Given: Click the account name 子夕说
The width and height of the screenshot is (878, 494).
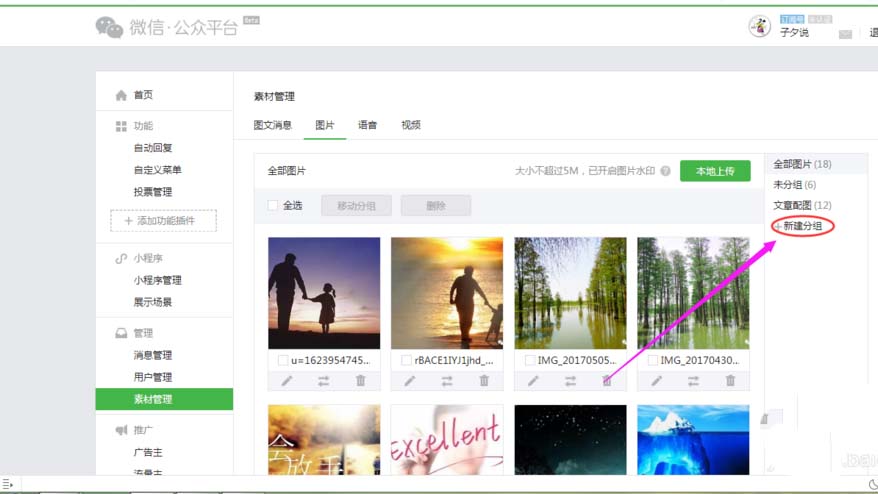Looking at the screenshot, I should 795,32.
